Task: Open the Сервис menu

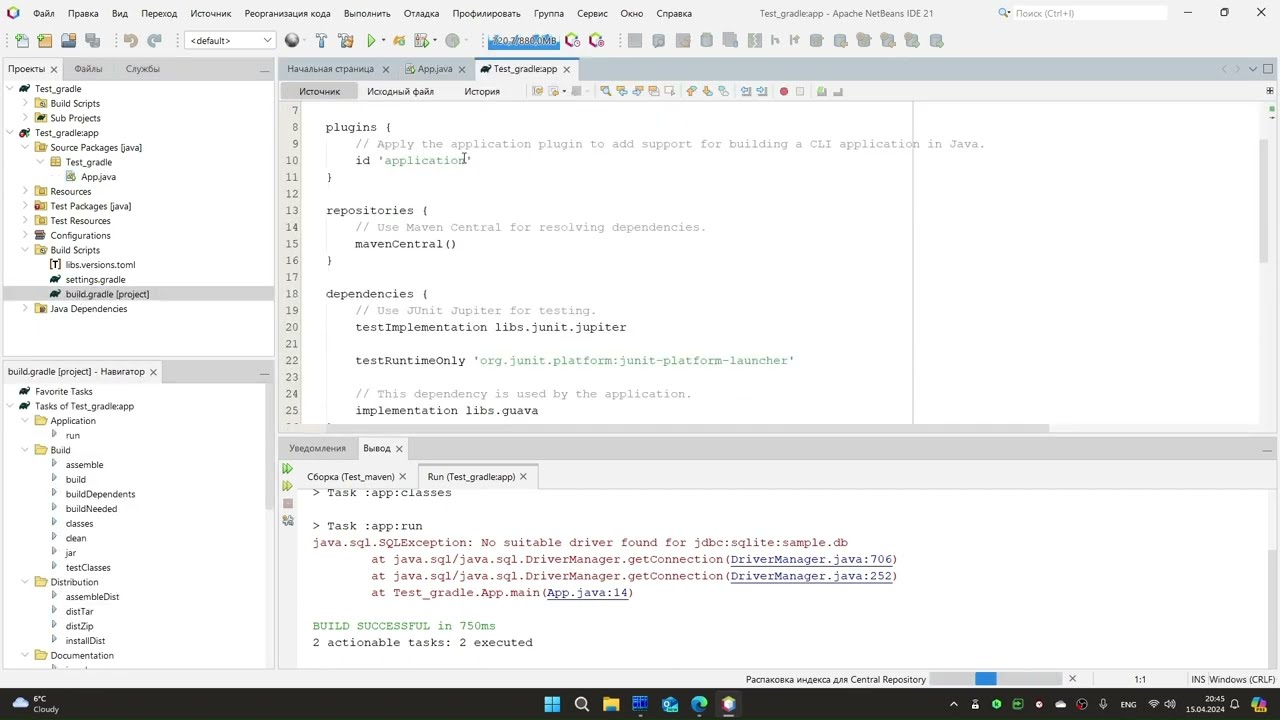Action: 592,13
